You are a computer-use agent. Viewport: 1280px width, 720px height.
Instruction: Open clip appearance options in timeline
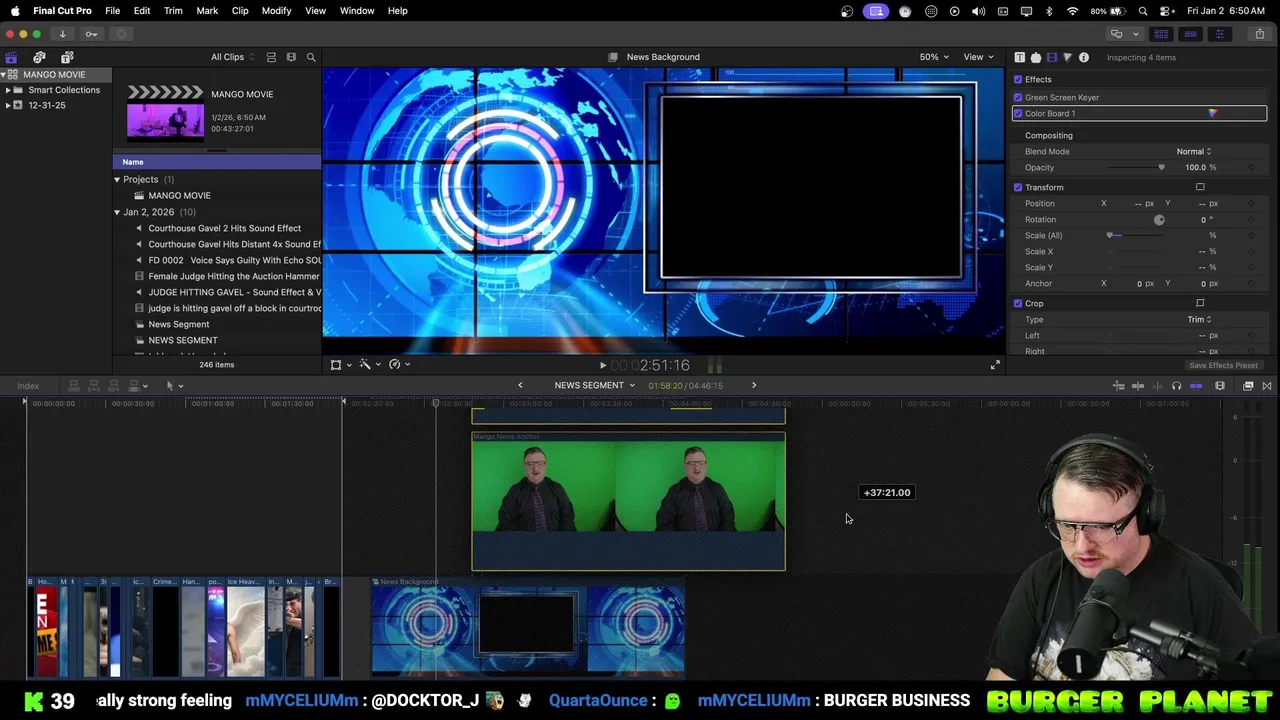pos(1220,386)
